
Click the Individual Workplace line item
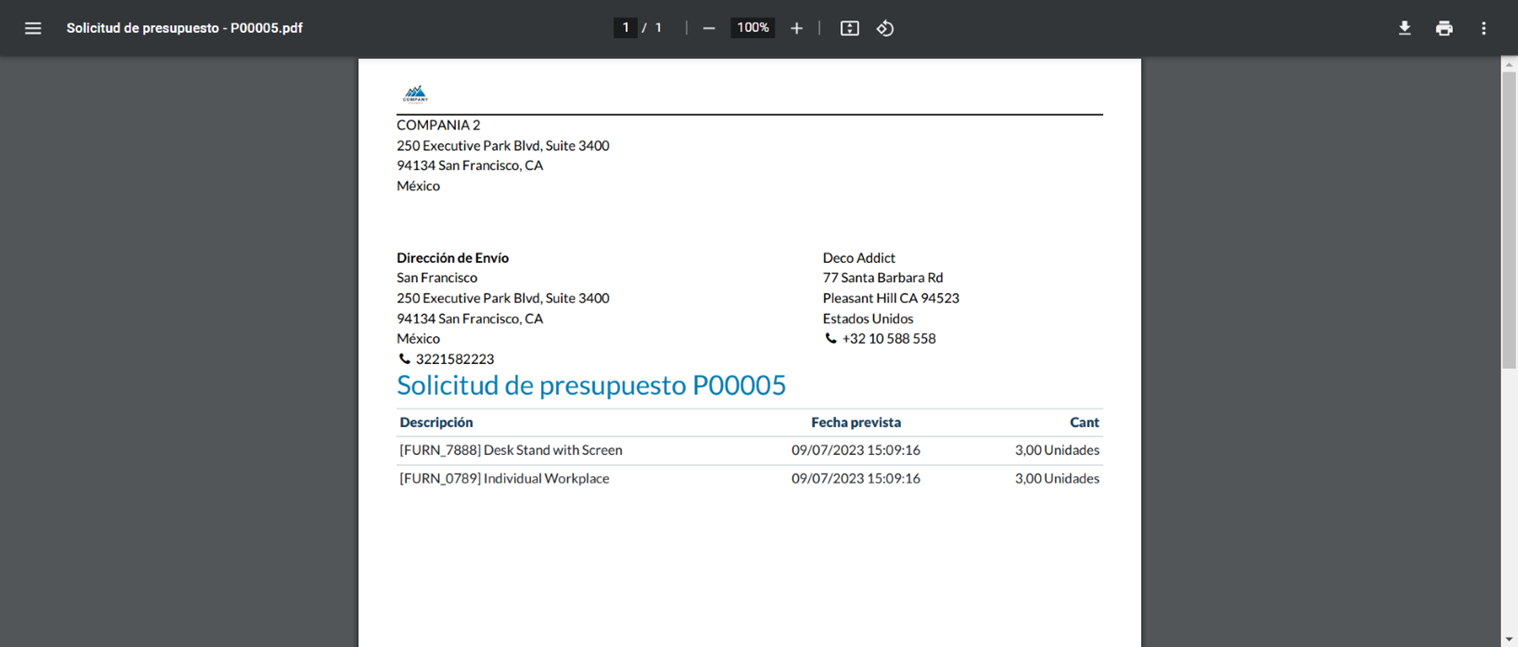coord(504,479)
